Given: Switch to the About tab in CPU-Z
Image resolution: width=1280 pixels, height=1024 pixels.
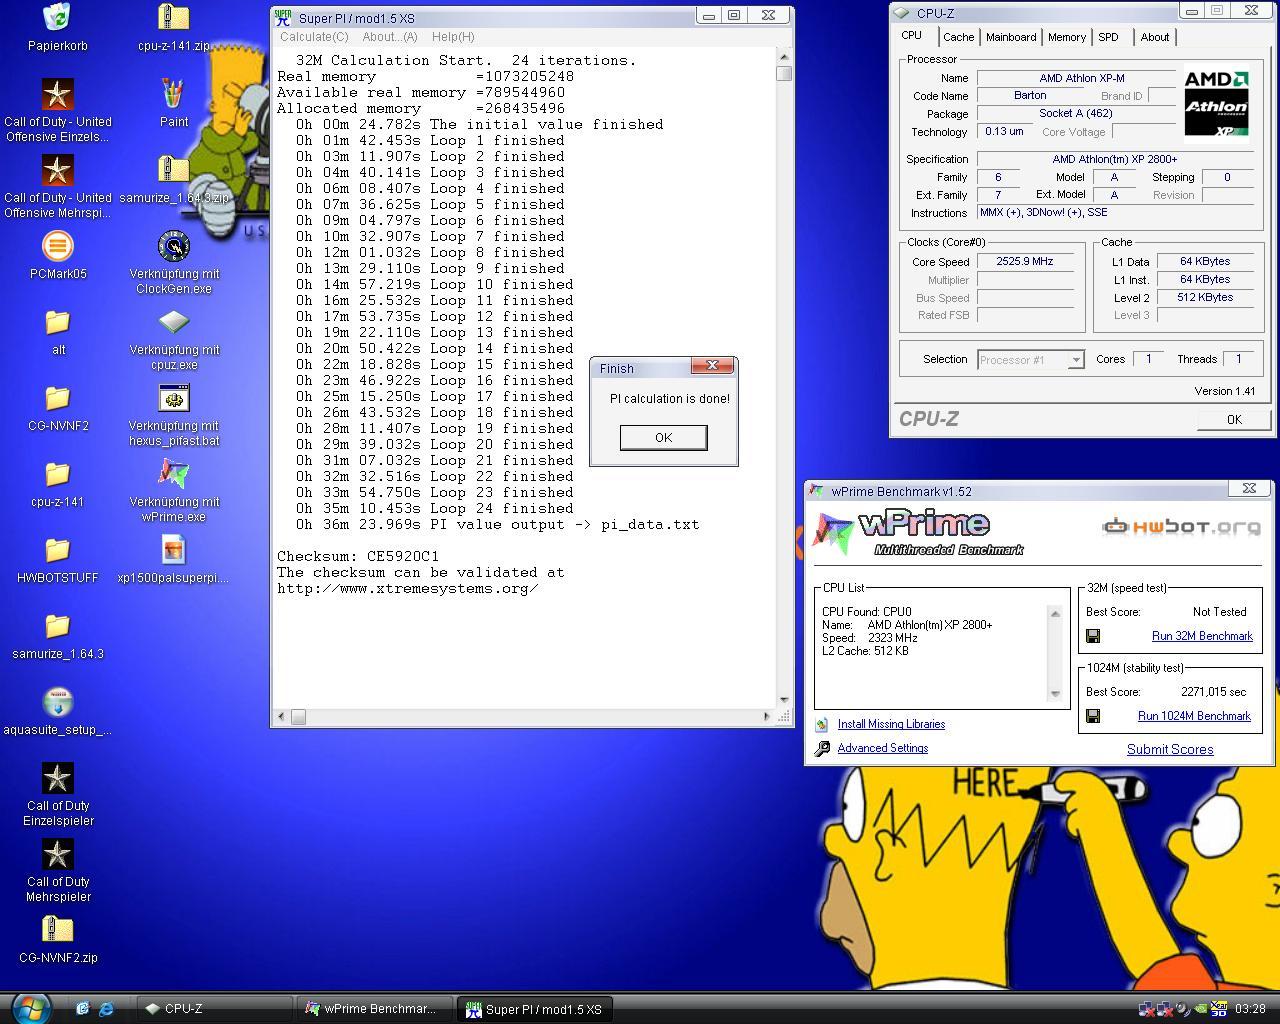Looking at the screenshot, I should pyautogui.click(x=1155, y=37).
